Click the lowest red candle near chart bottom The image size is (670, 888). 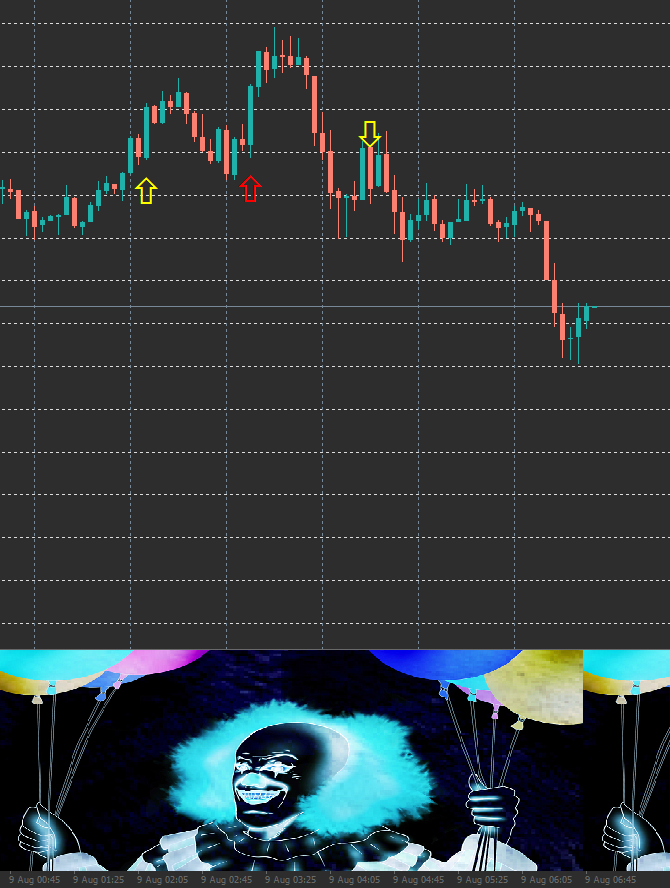[562, 327]
